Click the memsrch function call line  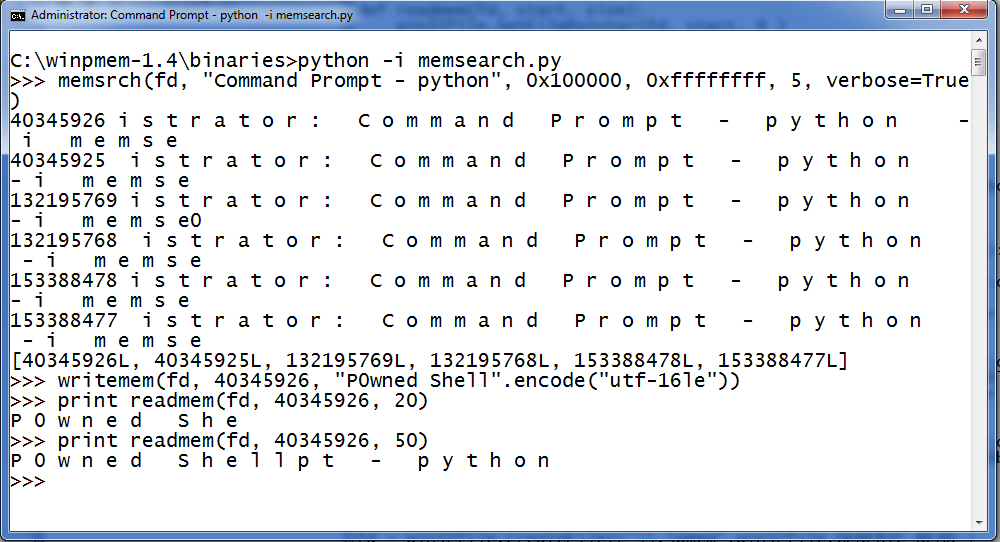pos(490,90)
